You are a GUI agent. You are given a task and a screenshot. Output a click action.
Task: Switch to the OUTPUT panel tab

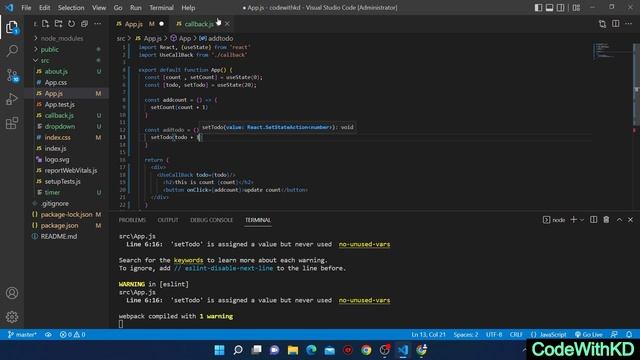tap(168, 220)
